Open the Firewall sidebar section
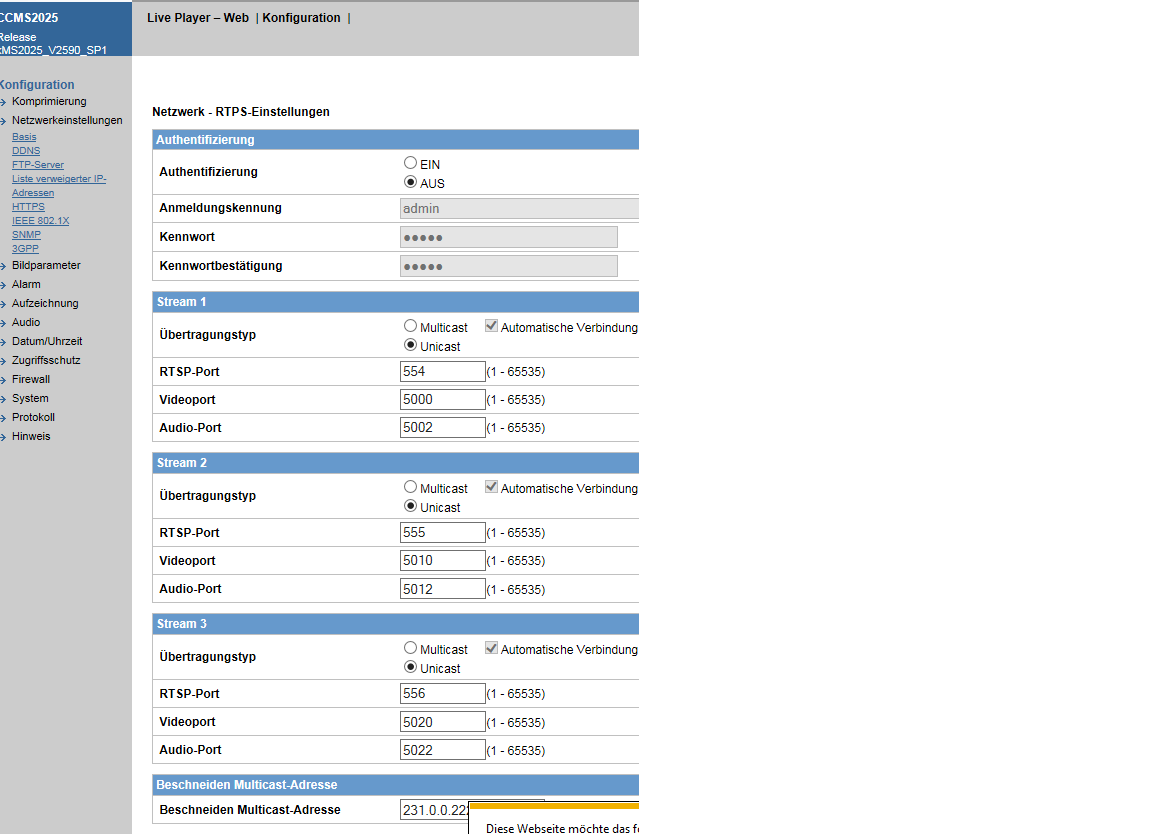Viewport: 1152px width, 834px height. (x=30, y=380)
